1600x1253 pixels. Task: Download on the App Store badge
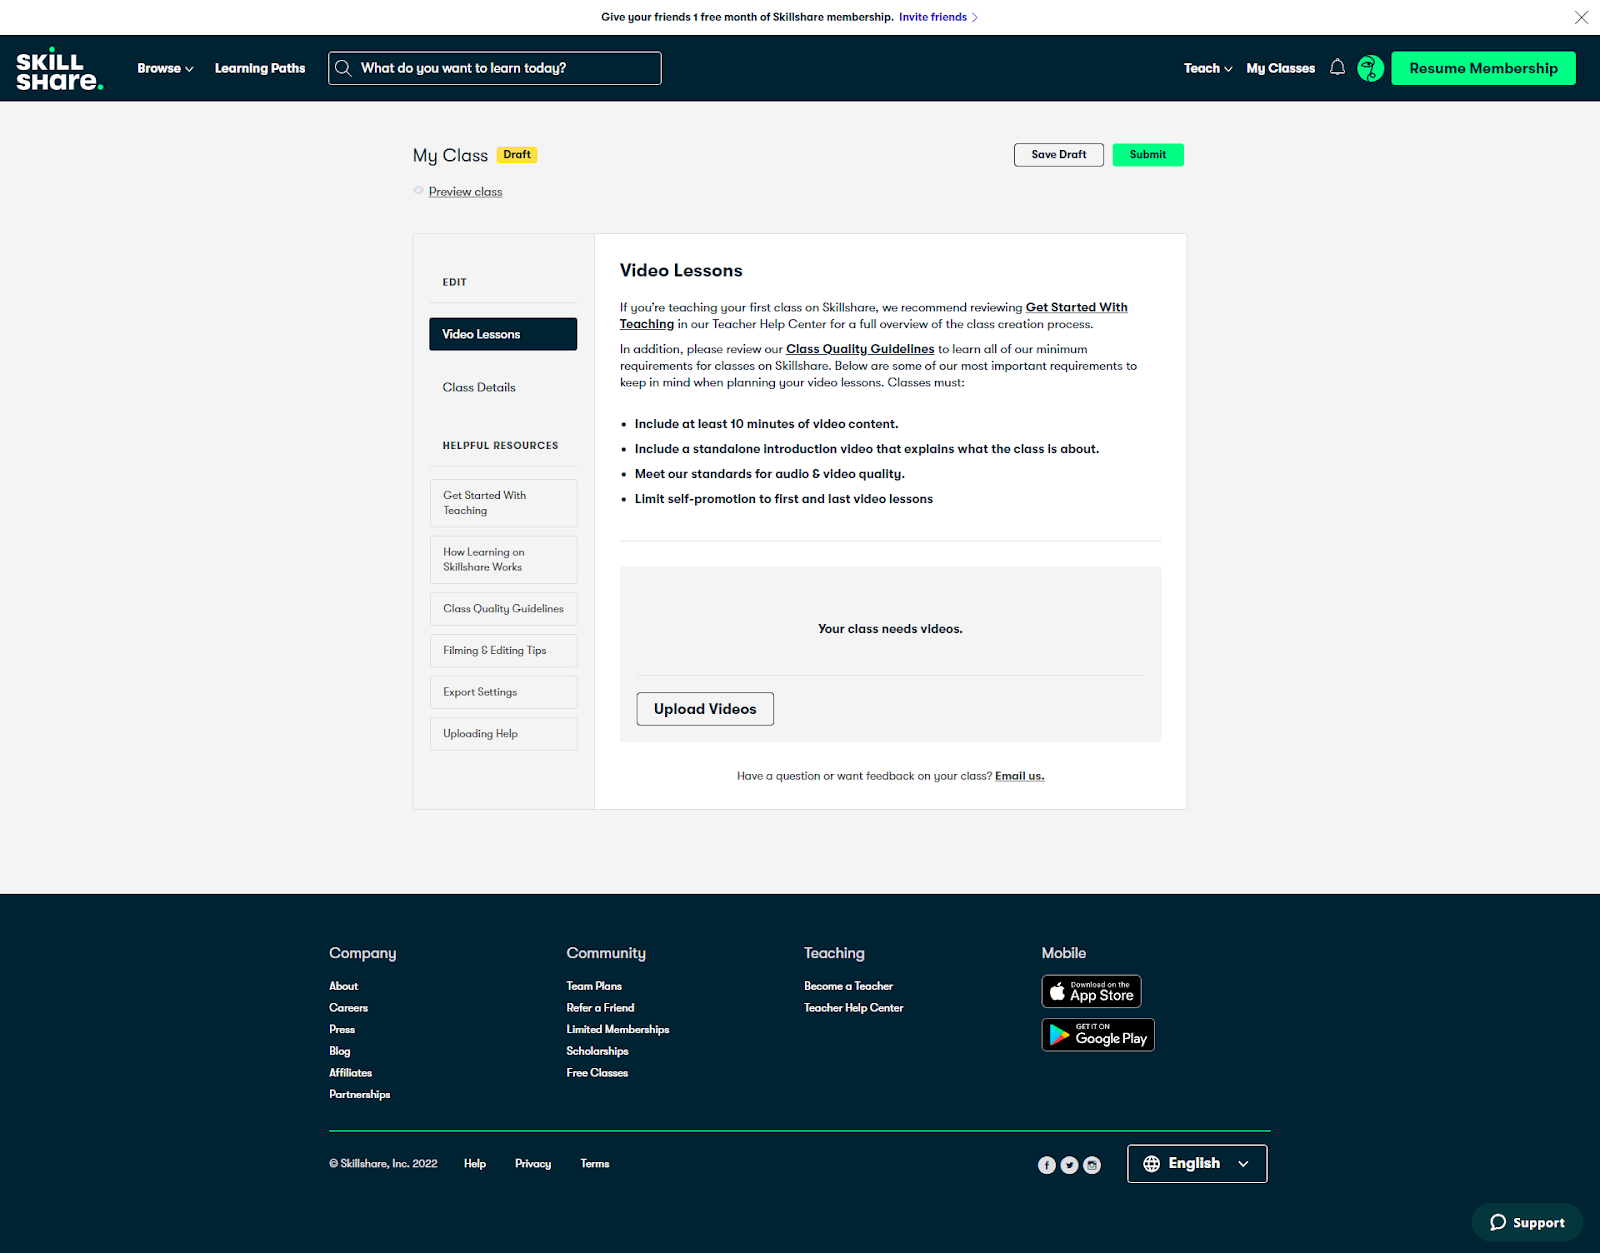point(1091,991)
